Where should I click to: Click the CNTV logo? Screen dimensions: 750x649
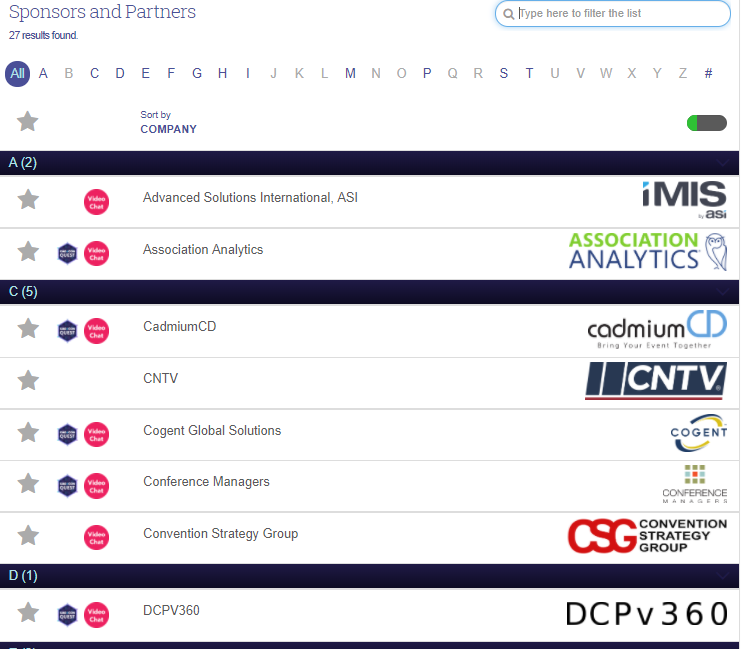pos(656,381)
